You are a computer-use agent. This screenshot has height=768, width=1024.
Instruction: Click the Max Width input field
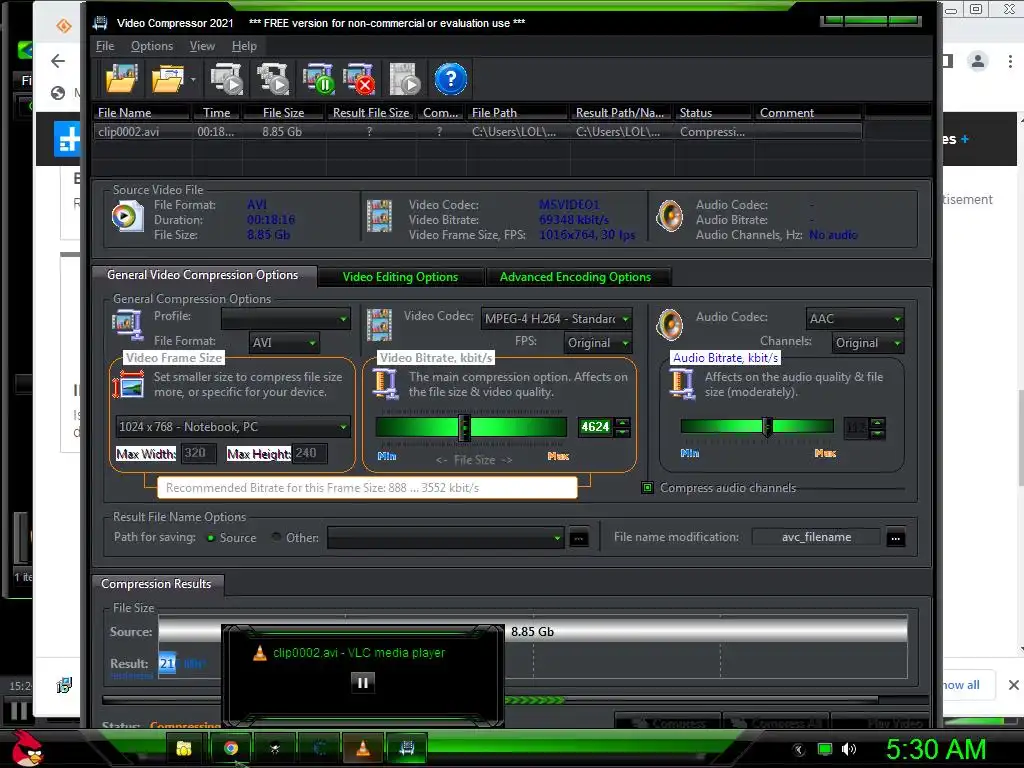pyautogui.click(x=199, y=453)
